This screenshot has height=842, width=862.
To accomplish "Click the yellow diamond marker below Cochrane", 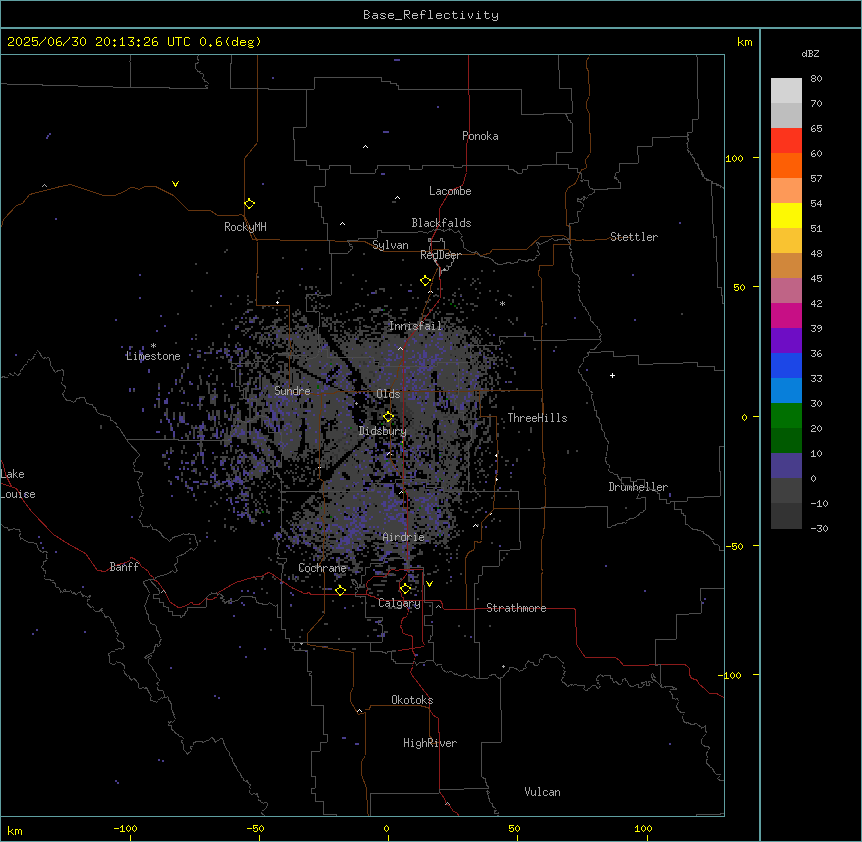I will [x=340, y=590].
